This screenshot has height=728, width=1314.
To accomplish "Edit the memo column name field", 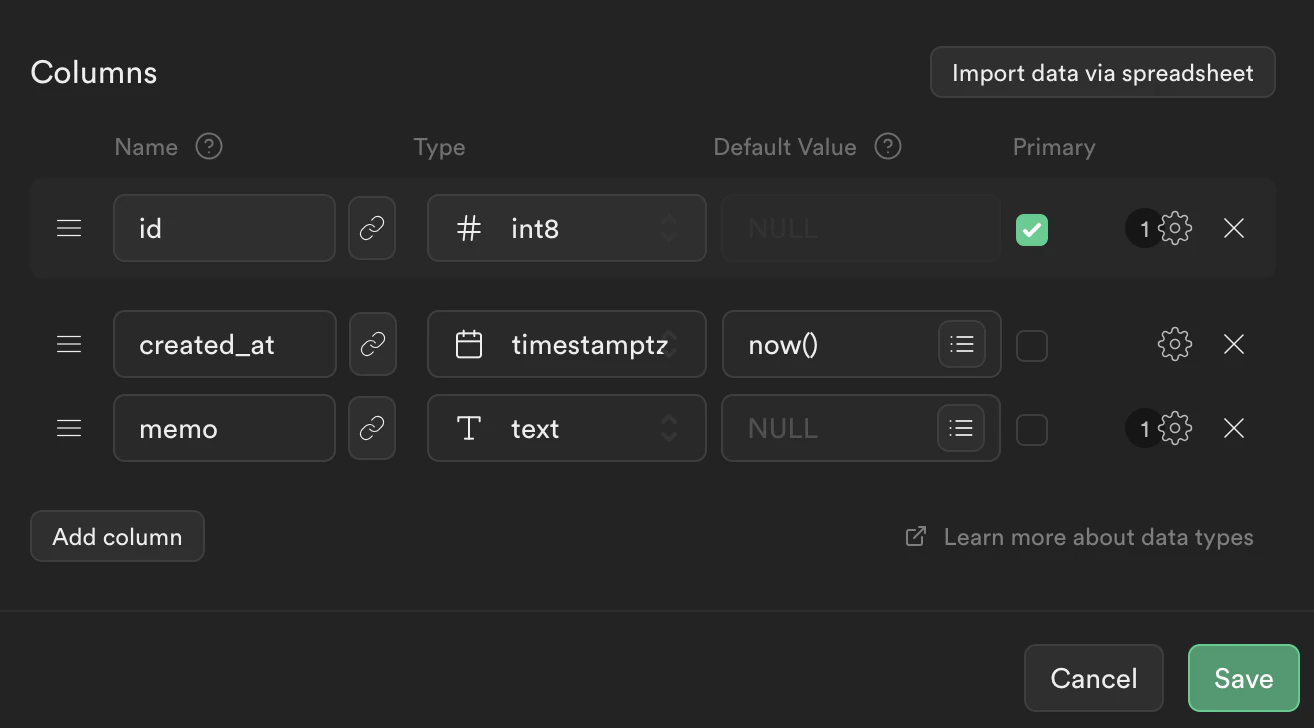I will click(x=225, y=428).
